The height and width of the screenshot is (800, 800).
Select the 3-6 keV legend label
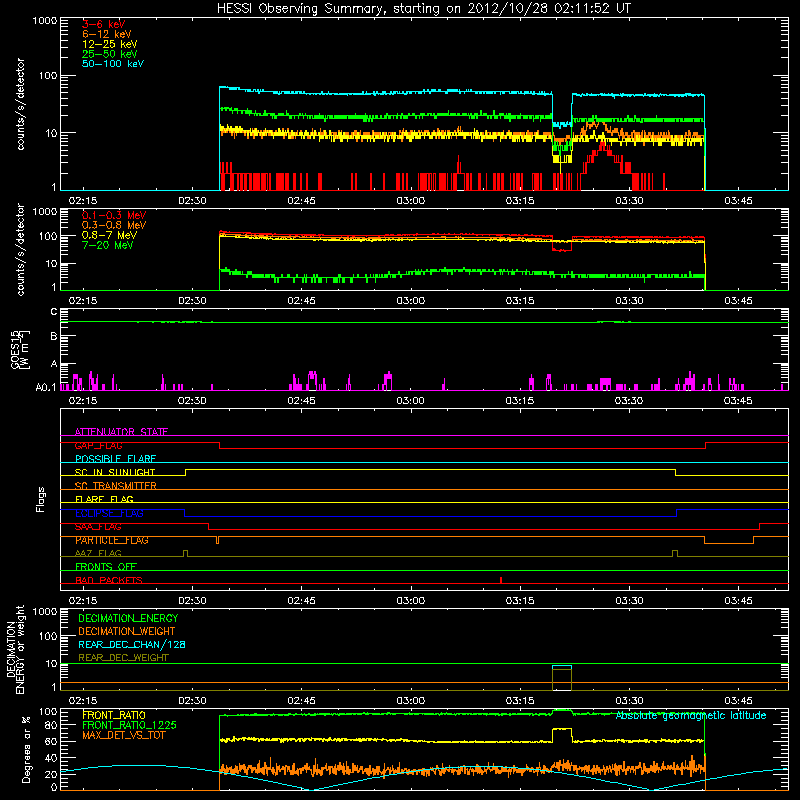point(104,24)
